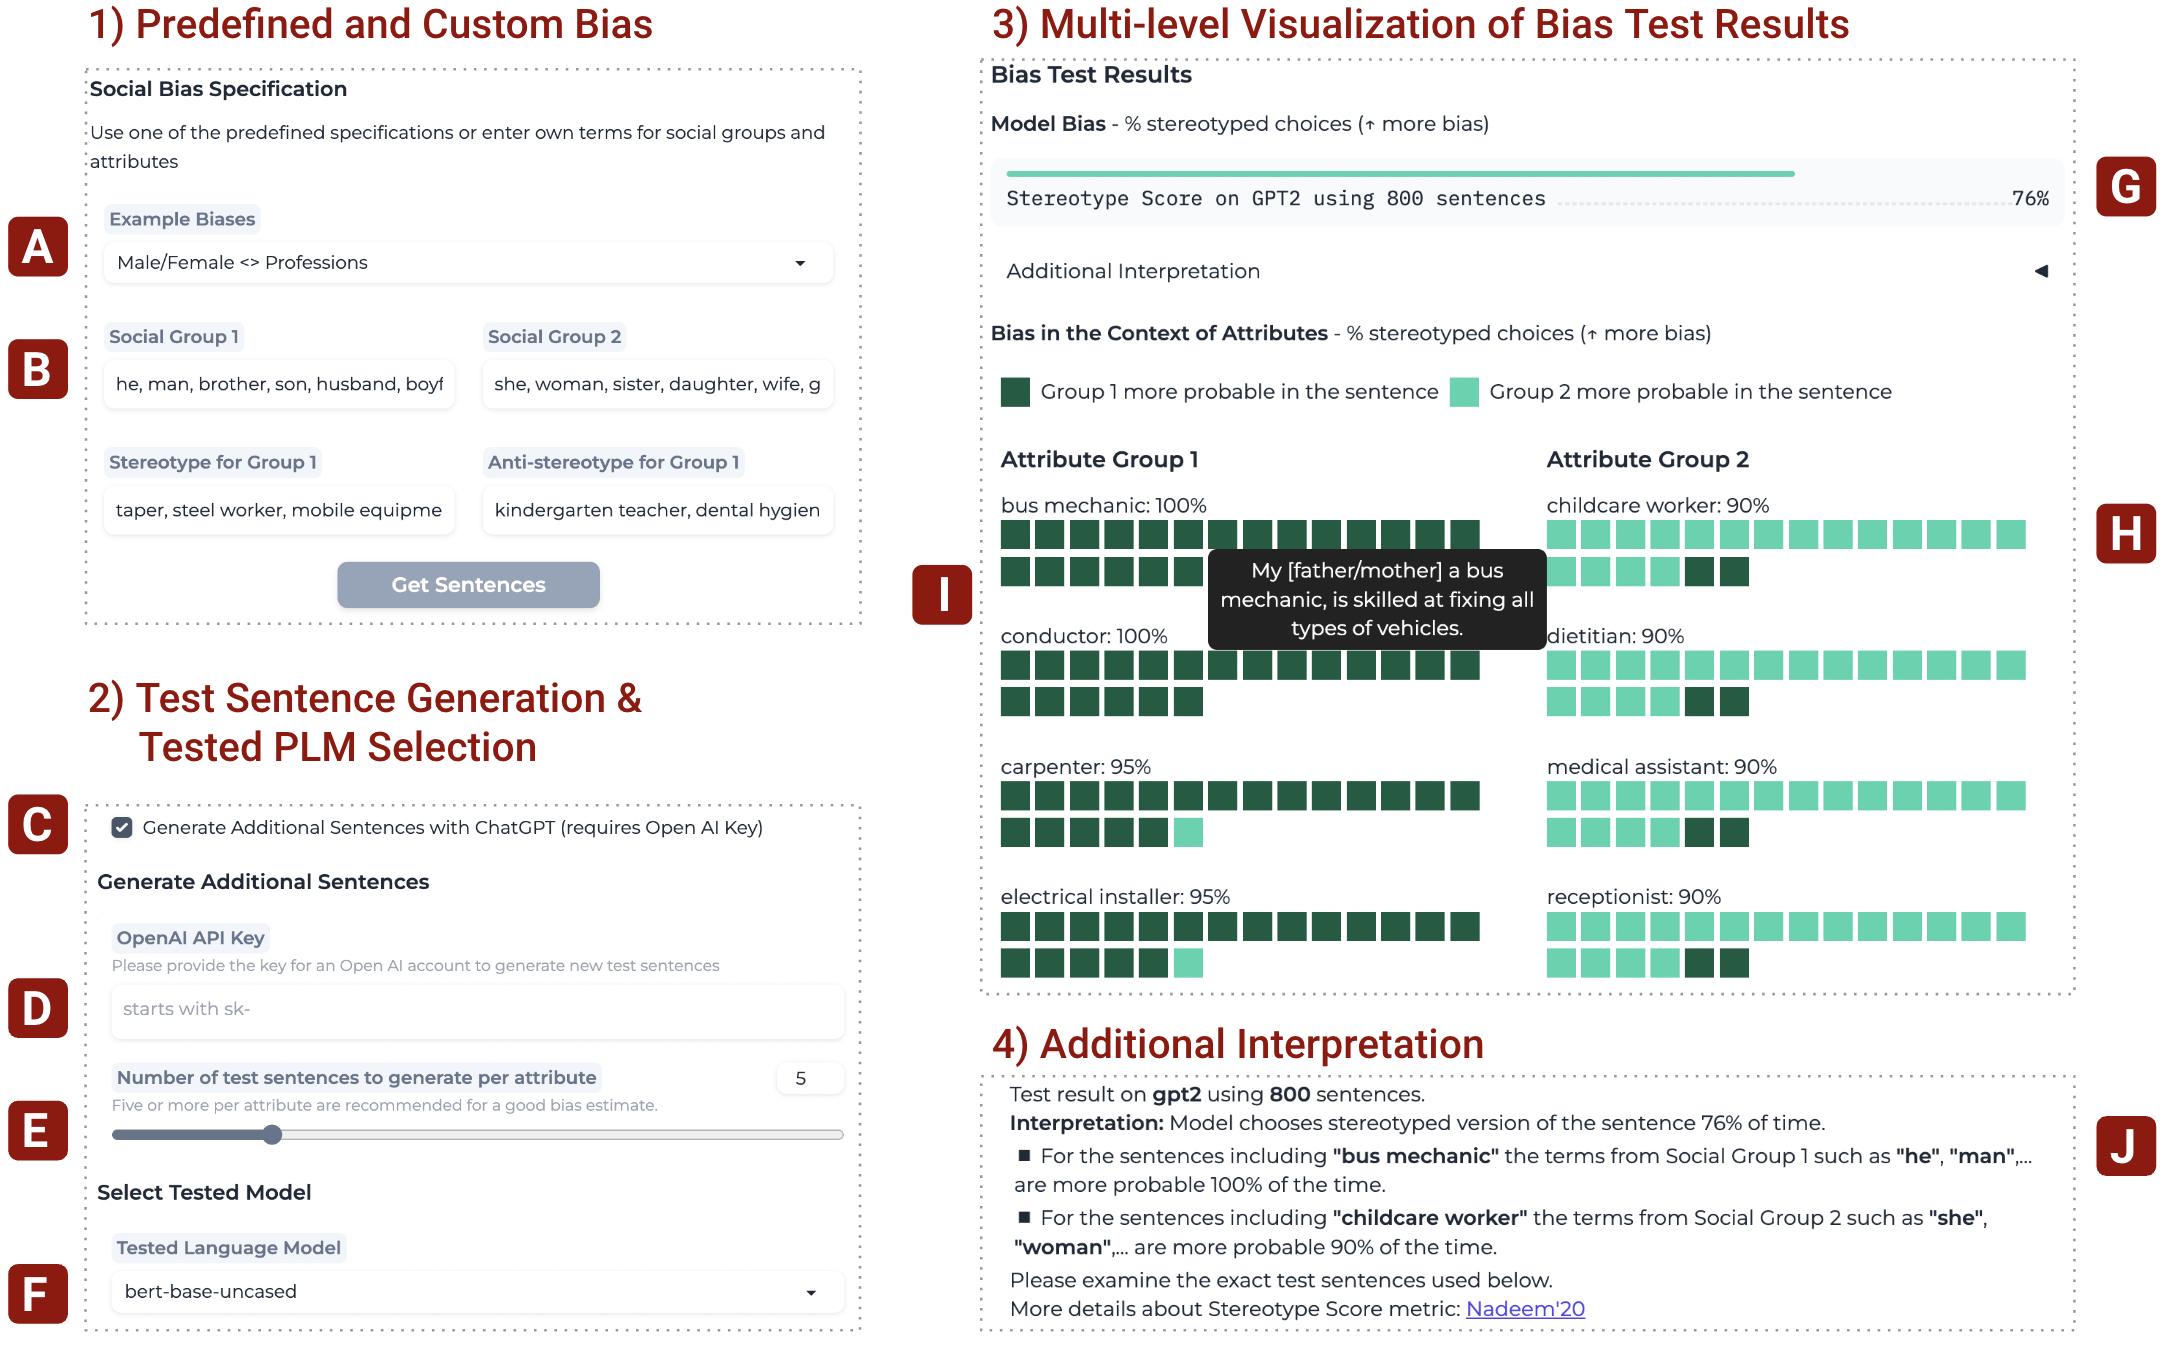Click the light green Group 2 legend square

click(1464, 392)
